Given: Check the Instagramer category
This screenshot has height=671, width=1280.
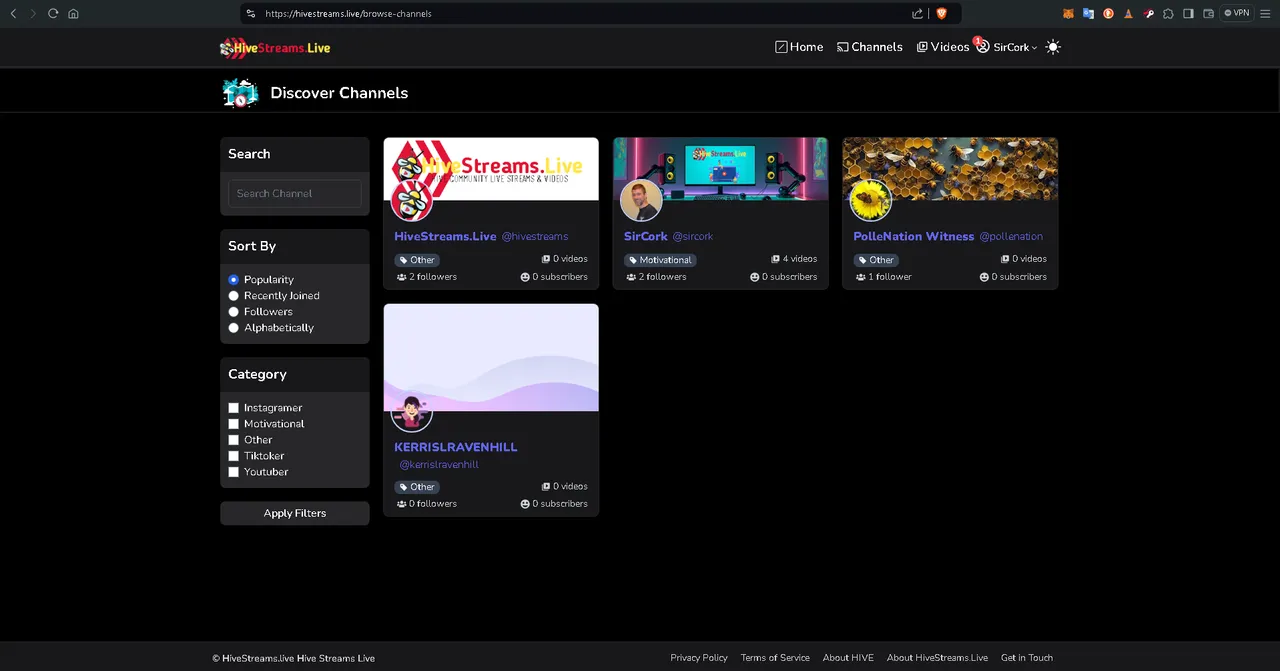Looking at the screenshot, I should click(234, 408).
